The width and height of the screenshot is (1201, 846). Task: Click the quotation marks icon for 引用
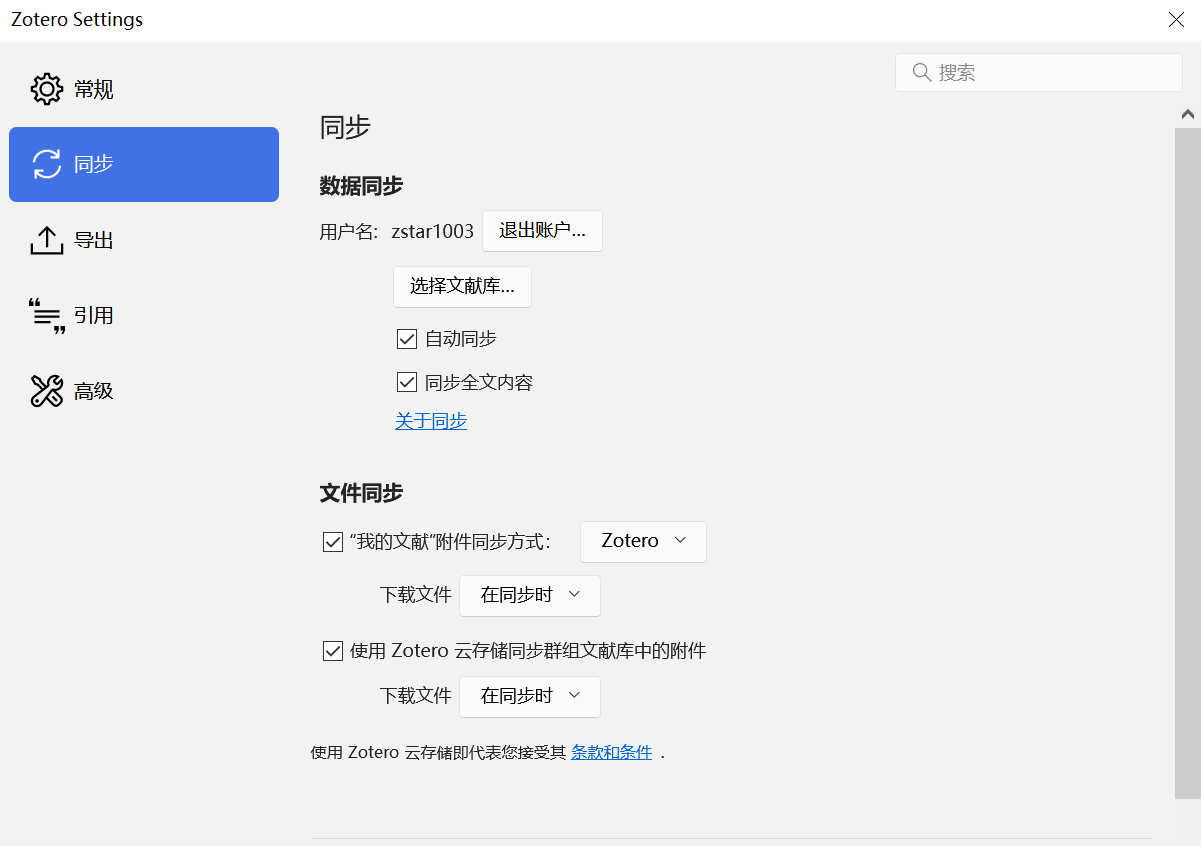(x=47, y=316)
